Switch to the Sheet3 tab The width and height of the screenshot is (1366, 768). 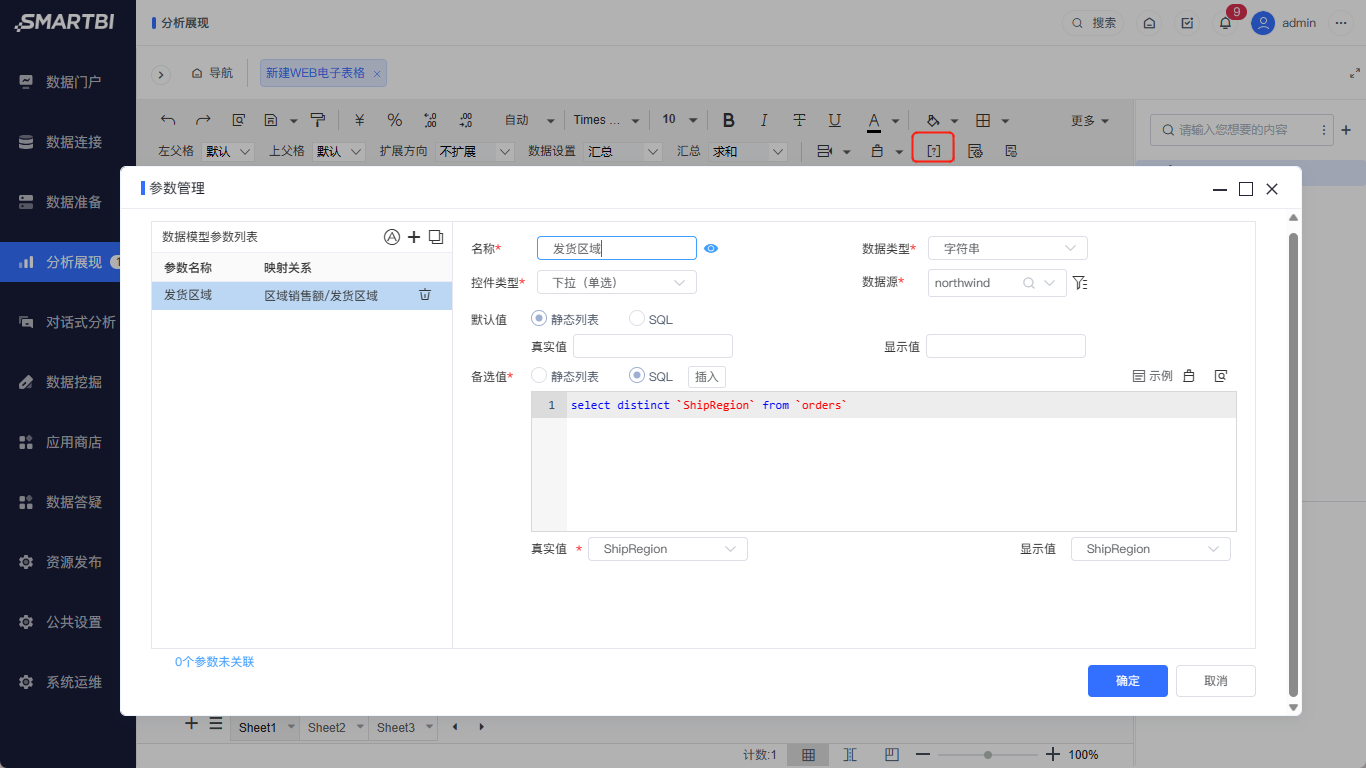[x=404, y=727]
